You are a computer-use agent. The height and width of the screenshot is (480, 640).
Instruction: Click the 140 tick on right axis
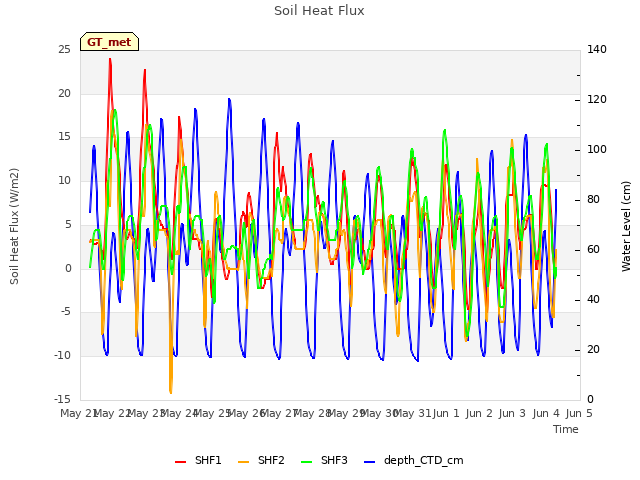click(x=597, y=50)
